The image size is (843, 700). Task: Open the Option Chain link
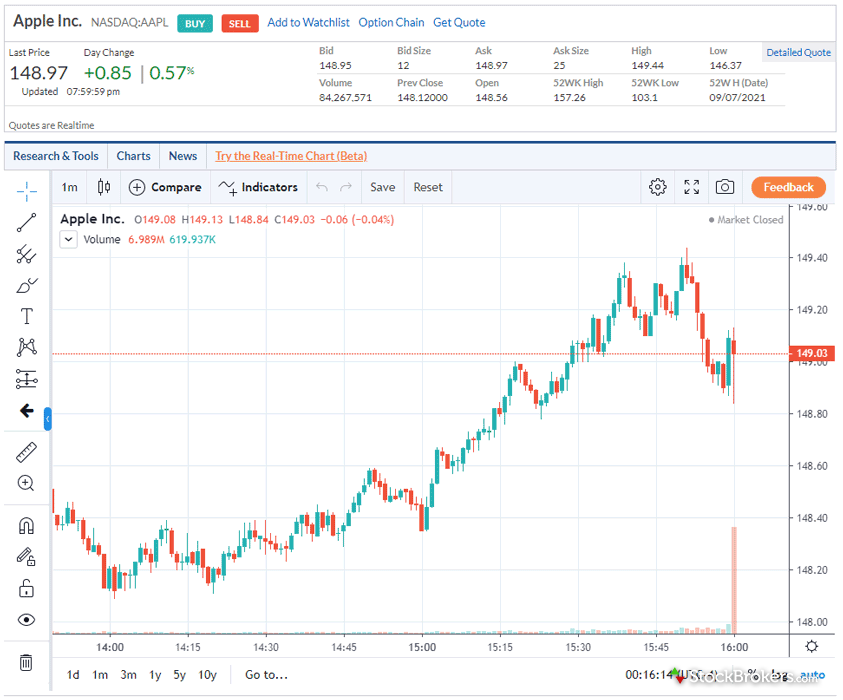(x=391, y=22)
